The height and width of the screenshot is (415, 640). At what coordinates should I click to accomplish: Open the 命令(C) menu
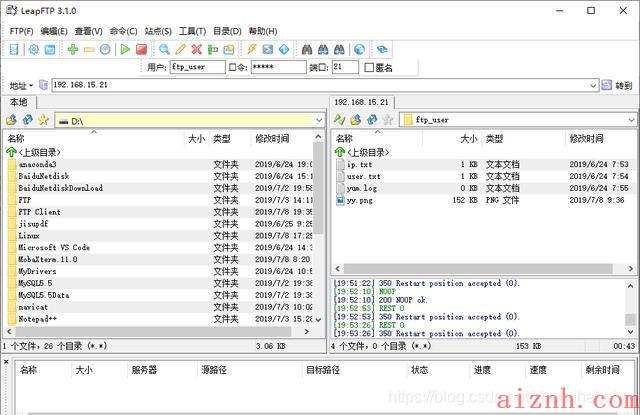[123, 31]
